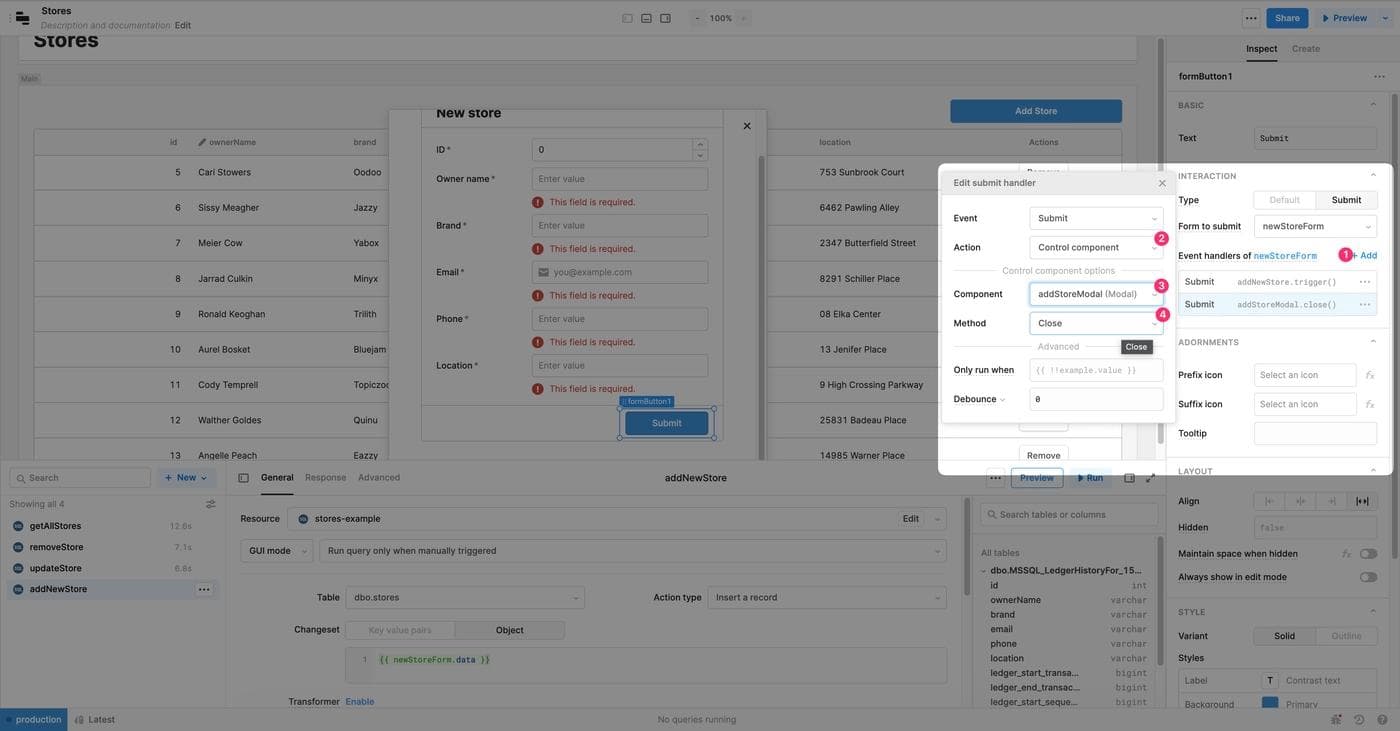Expand the Action type dropdown
The image size is (1400, 731).
826,598
